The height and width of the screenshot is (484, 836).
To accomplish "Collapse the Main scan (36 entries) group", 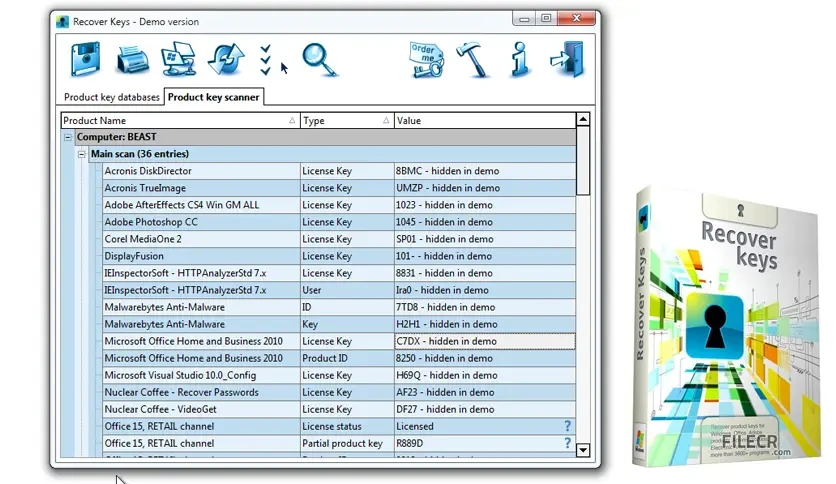I will coord(82,154).
